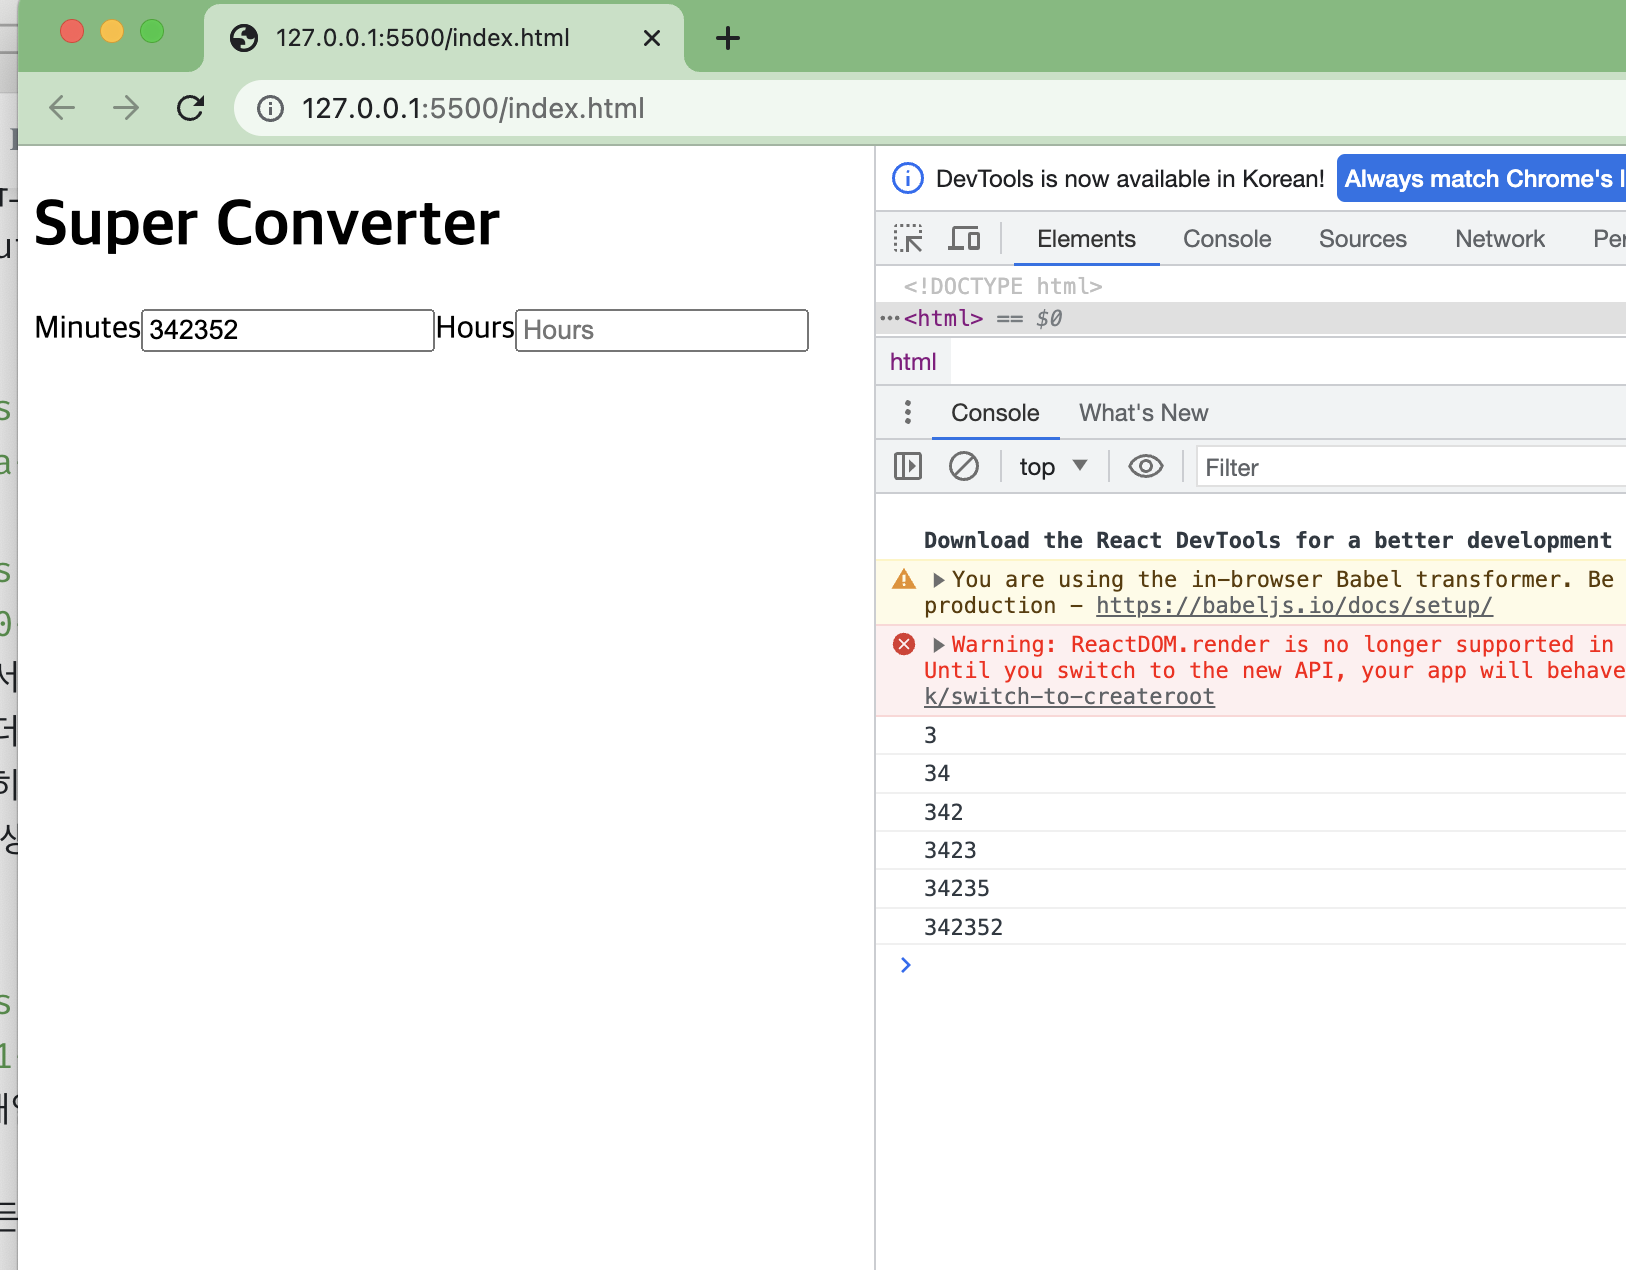This screenshot has width=1626, height=1270.
Task: View site information icon in address bar
Action: [x=271, y=108]
